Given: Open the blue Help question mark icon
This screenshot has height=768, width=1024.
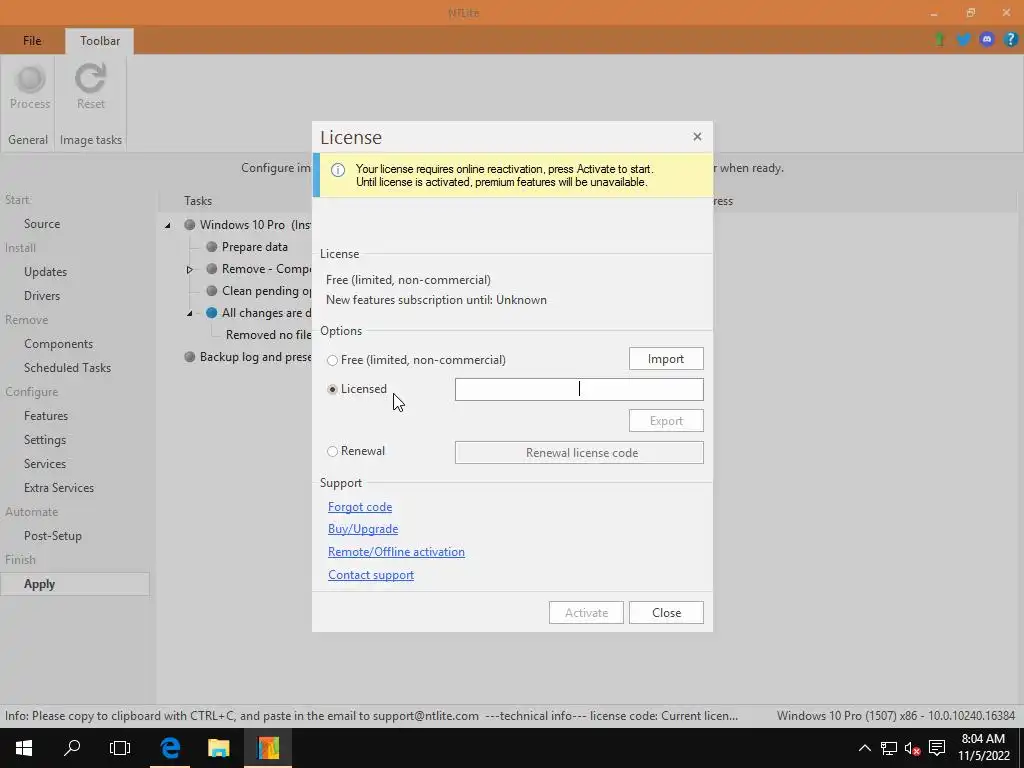Looking at the screenshot, I should (x=1010, y=40).
